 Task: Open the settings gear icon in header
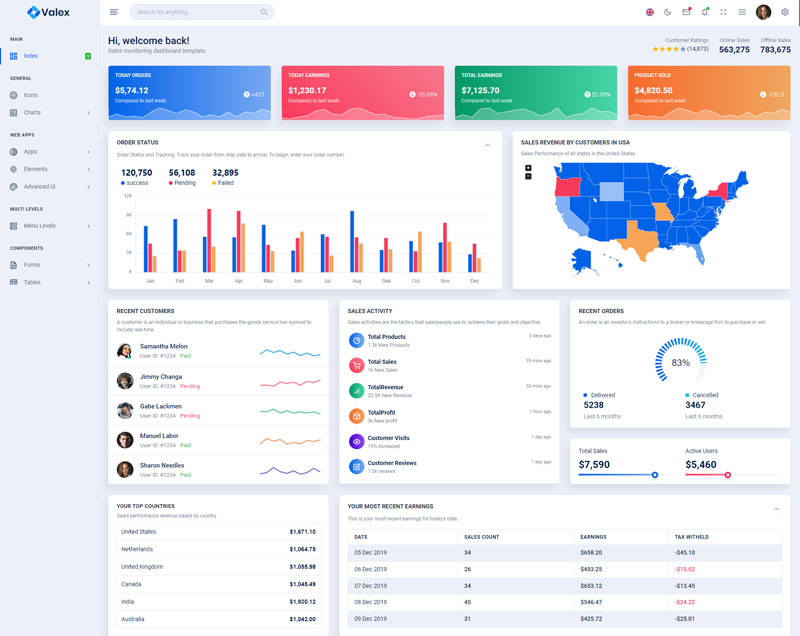point(785,12)
